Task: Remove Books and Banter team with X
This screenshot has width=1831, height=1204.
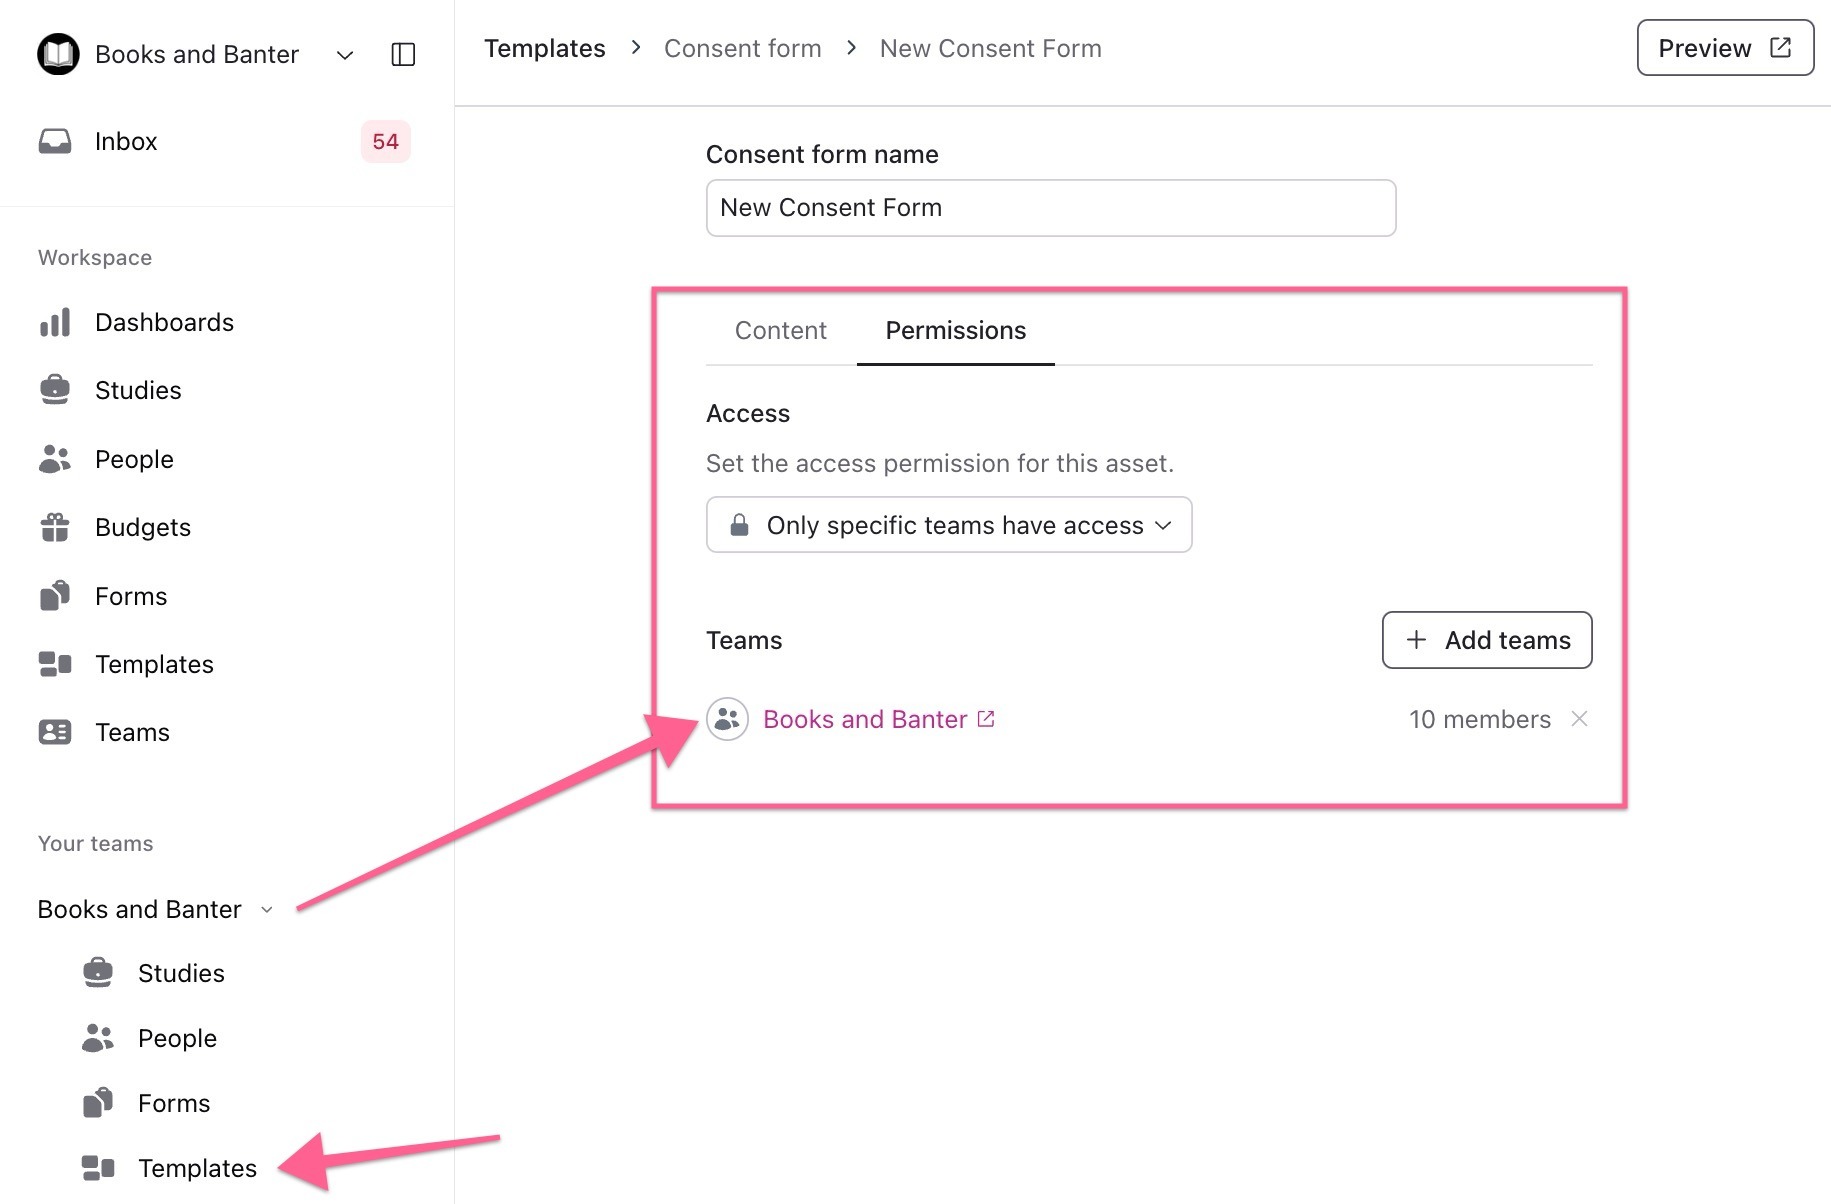Action: (x=1579, y=719)
